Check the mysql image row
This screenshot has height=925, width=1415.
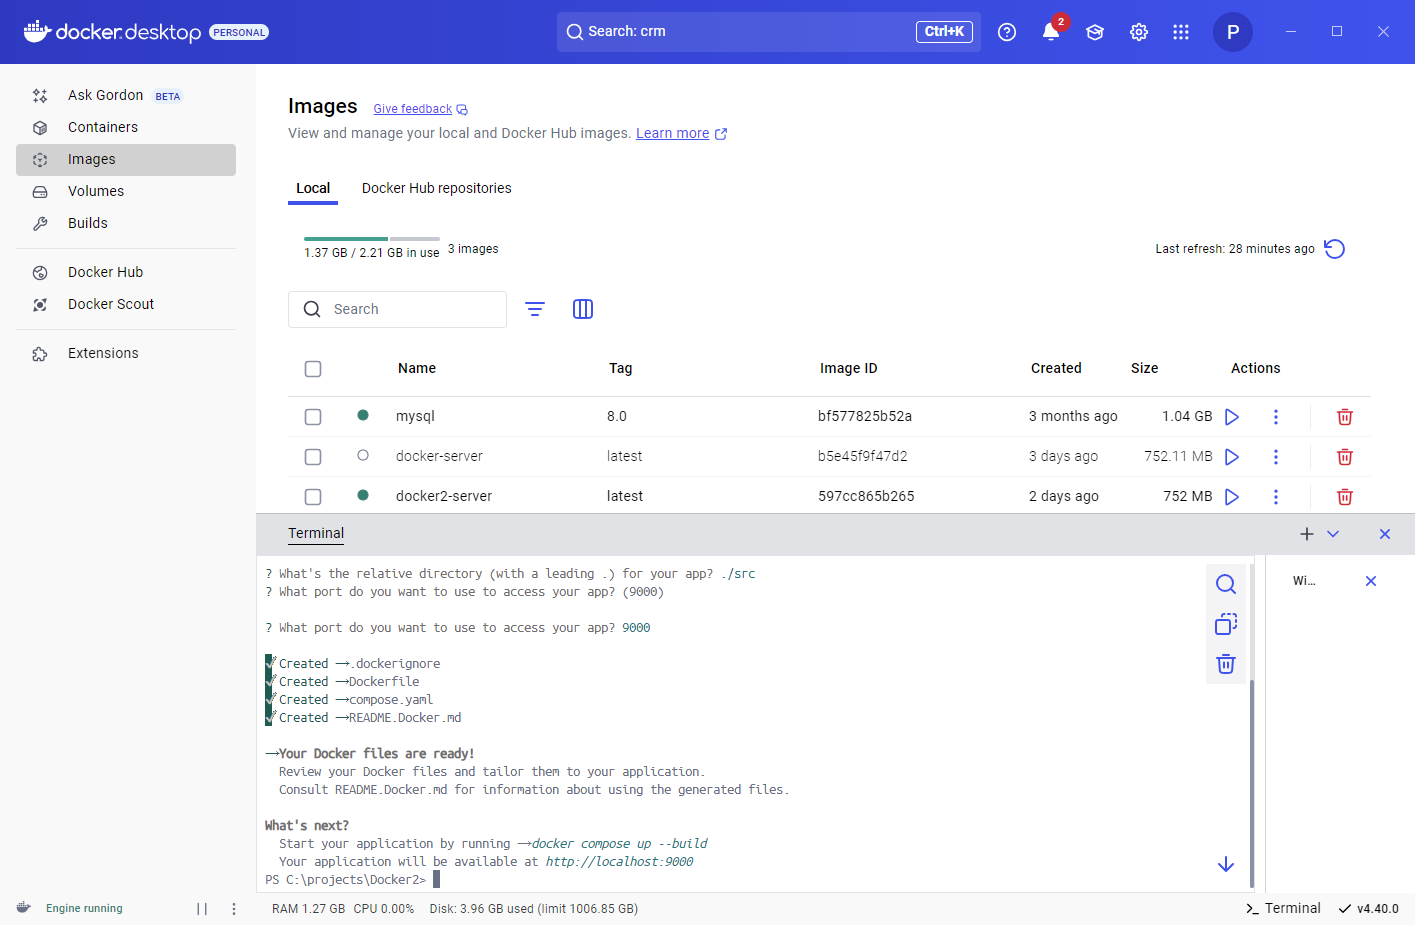pos(313,417)
